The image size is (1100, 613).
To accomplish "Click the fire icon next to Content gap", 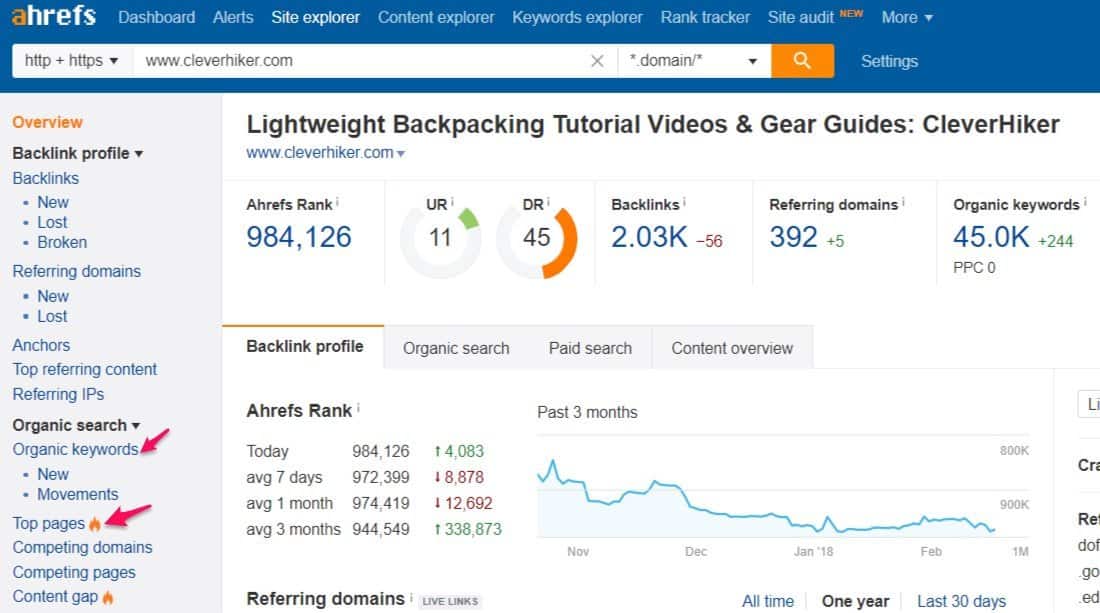I will [108, 597].
